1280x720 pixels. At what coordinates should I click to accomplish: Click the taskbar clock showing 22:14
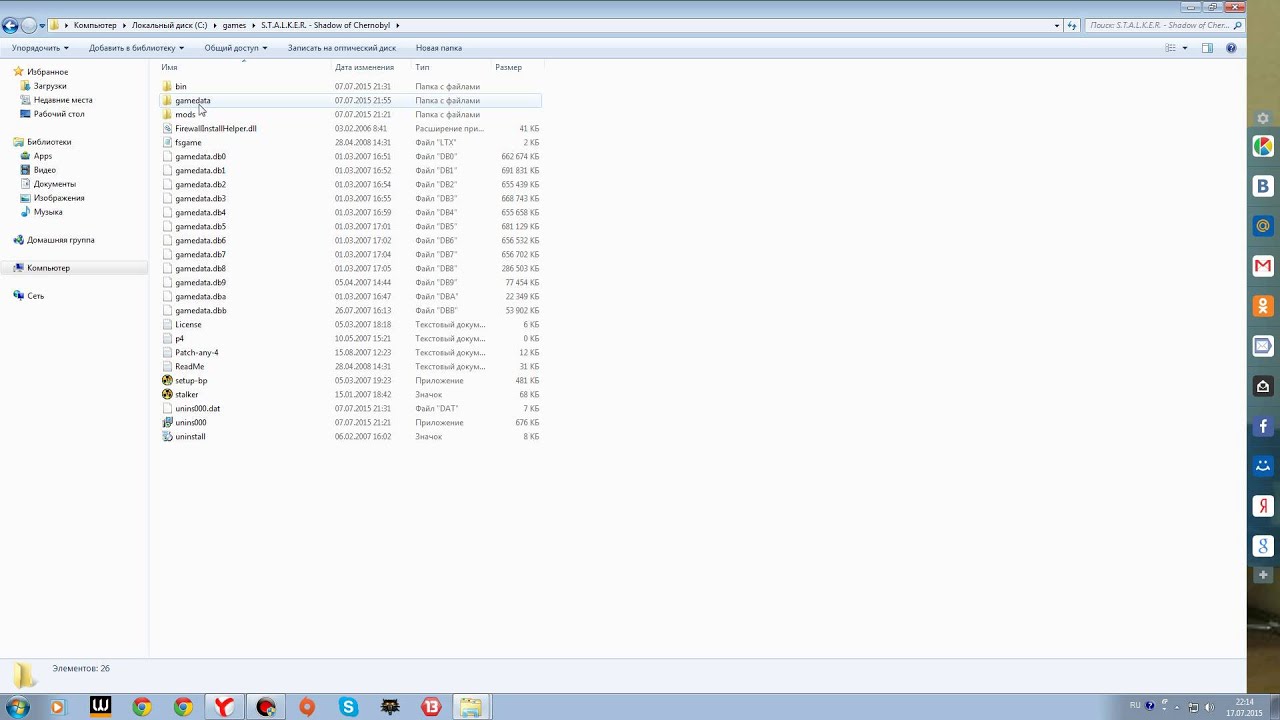1244,707
